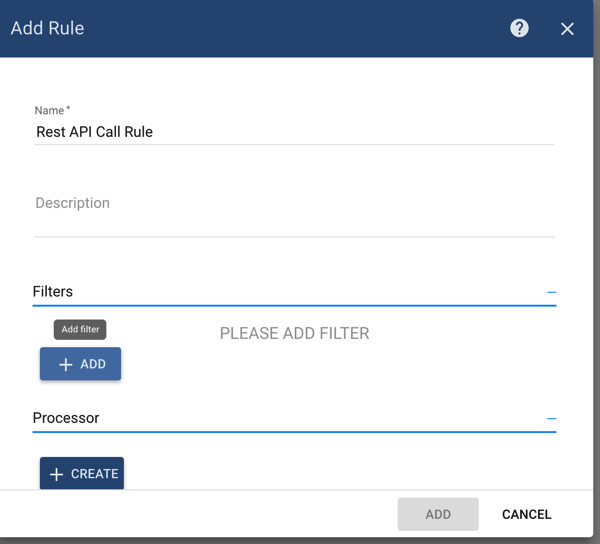Click the Add filter tooltip bubble

tap(80, 329)
